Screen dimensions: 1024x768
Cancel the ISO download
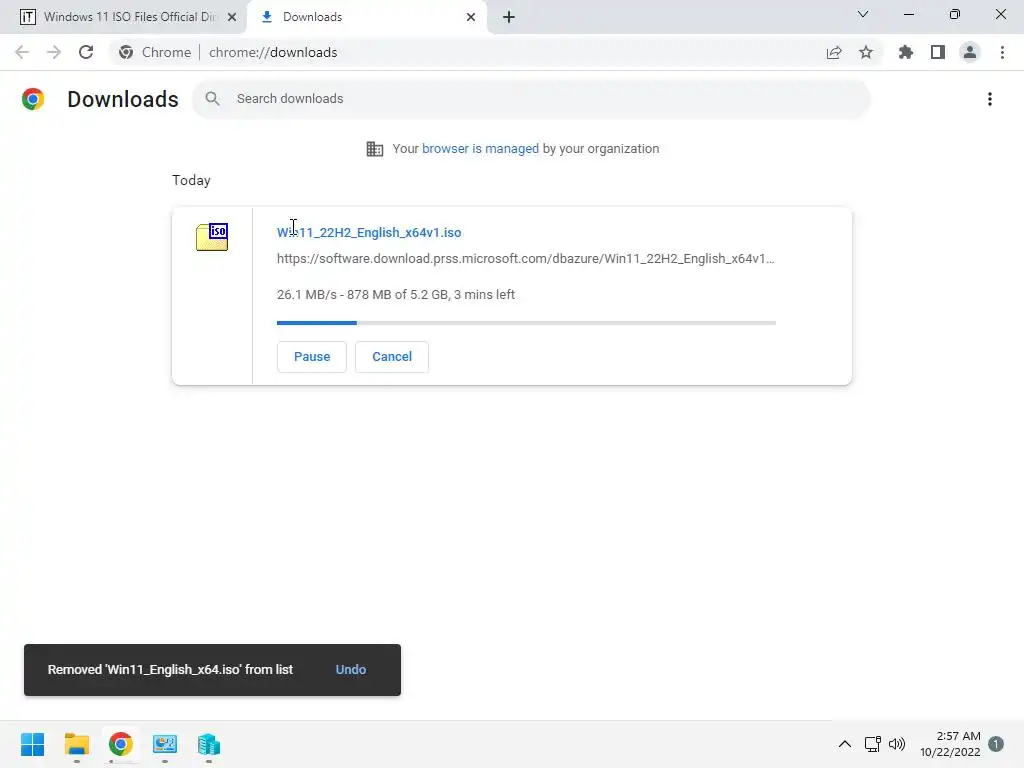(x=392, y=357)
